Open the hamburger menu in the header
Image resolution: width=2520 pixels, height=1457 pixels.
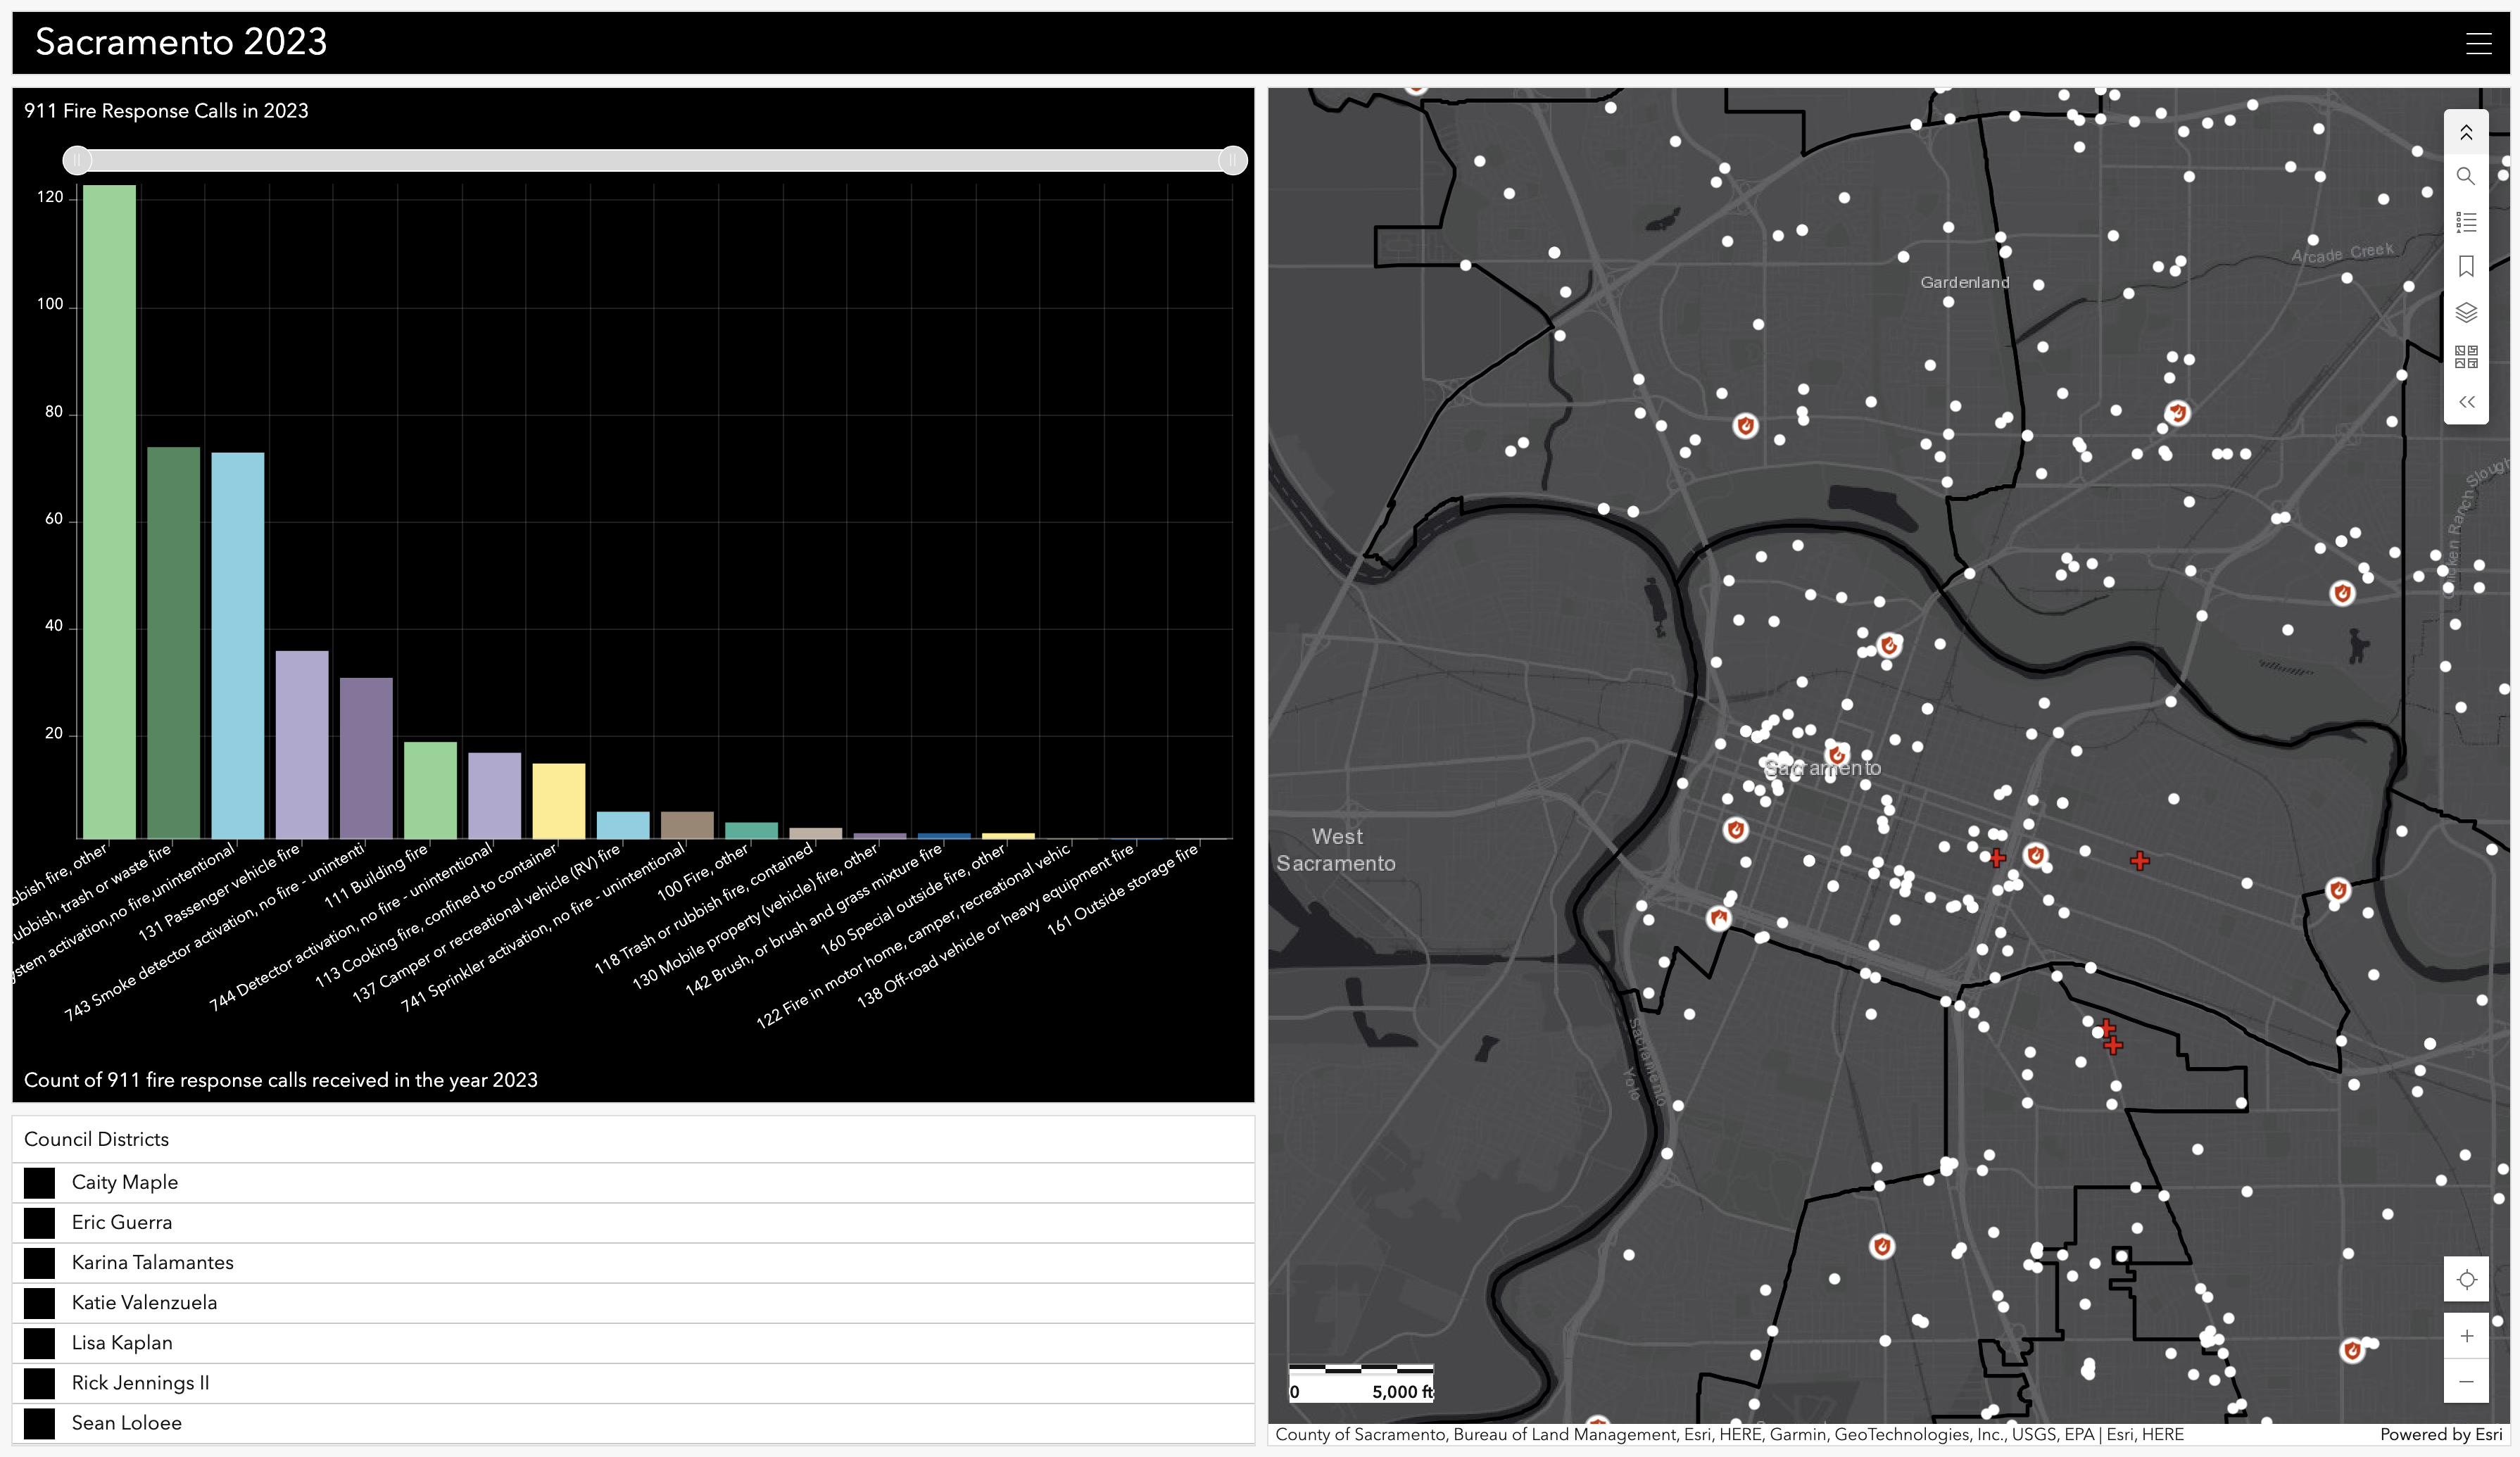2478,43
